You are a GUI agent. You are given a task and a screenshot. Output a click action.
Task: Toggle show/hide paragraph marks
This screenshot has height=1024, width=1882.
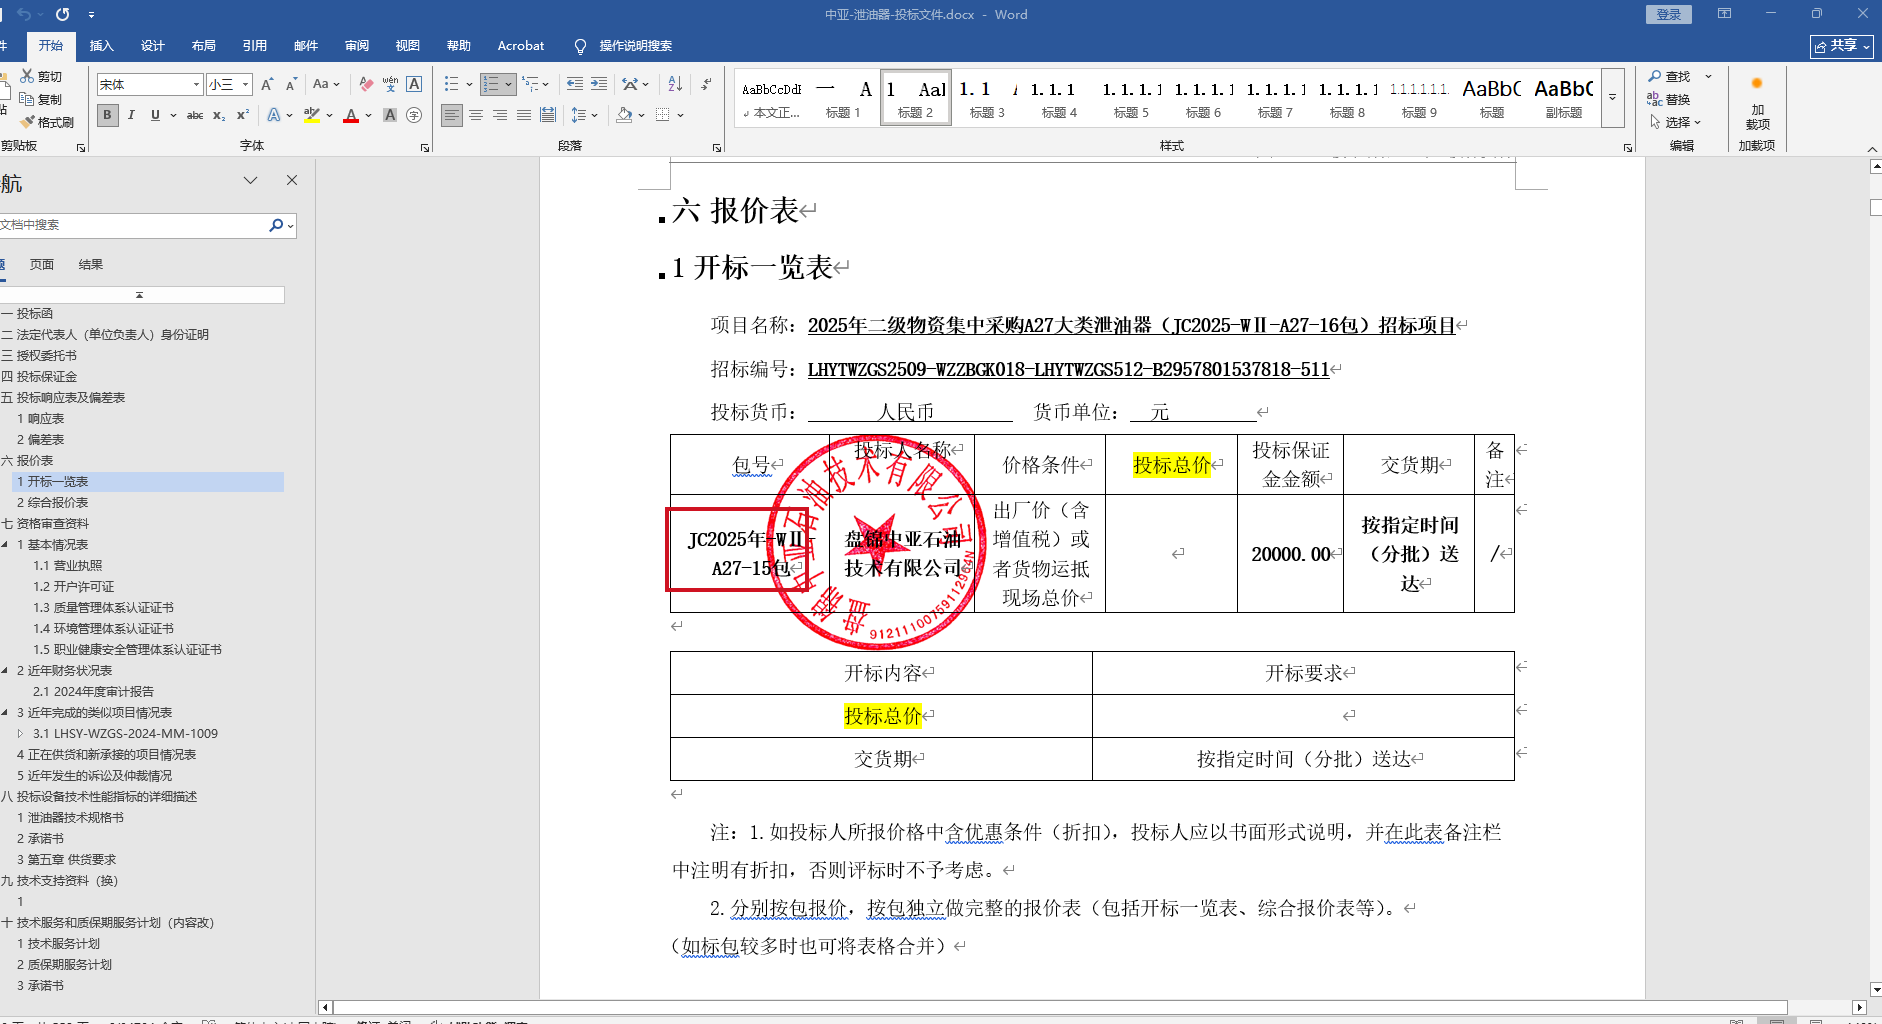(x=706, y=85)
